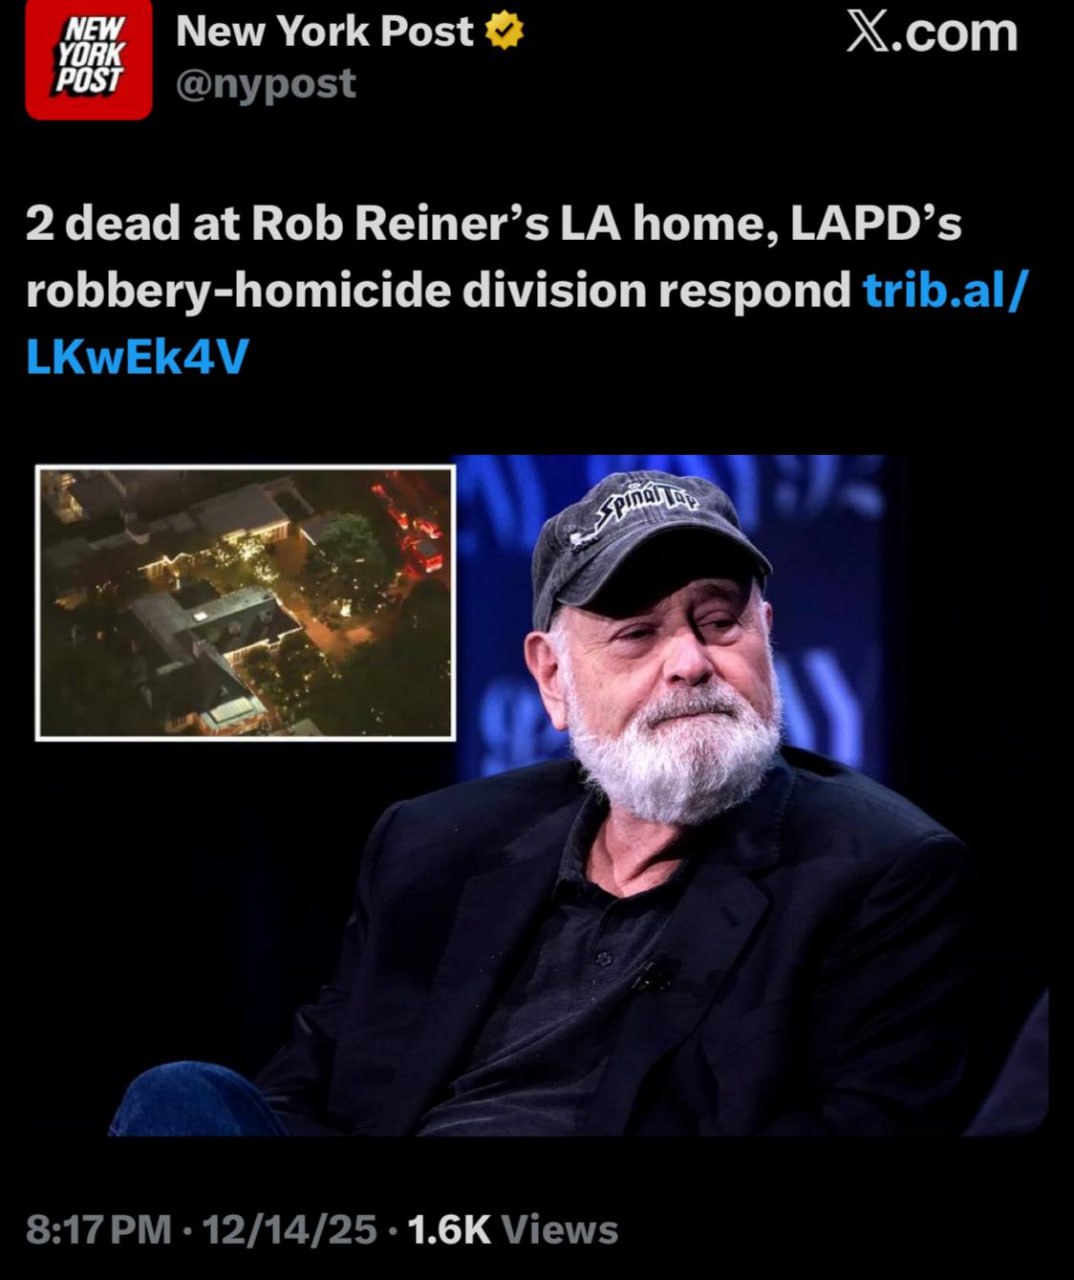
Task: Click the word LAPD's in the post
Action: click(875, 224)
